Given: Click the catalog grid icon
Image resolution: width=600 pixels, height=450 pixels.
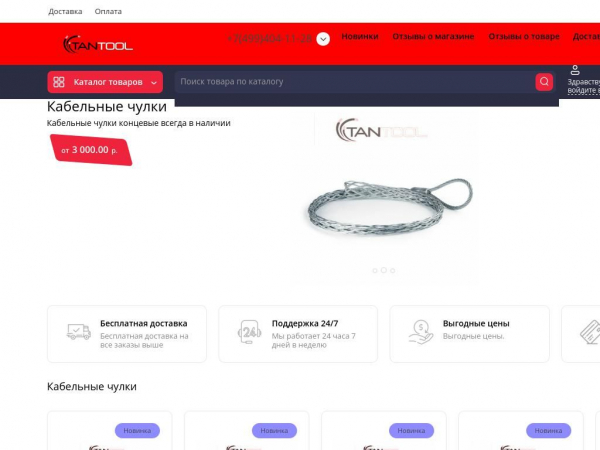Looking at the screenshot, I should [59, 82].
